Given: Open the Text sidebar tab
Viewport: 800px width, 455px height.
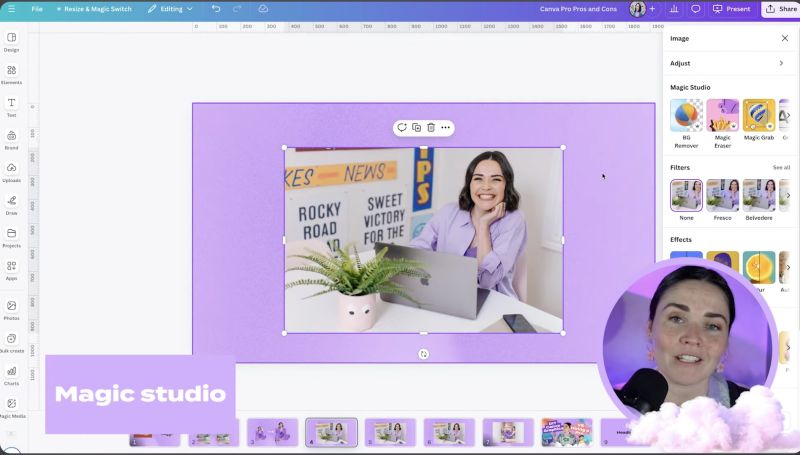Looking at the screenshot, I should point(11,107).
